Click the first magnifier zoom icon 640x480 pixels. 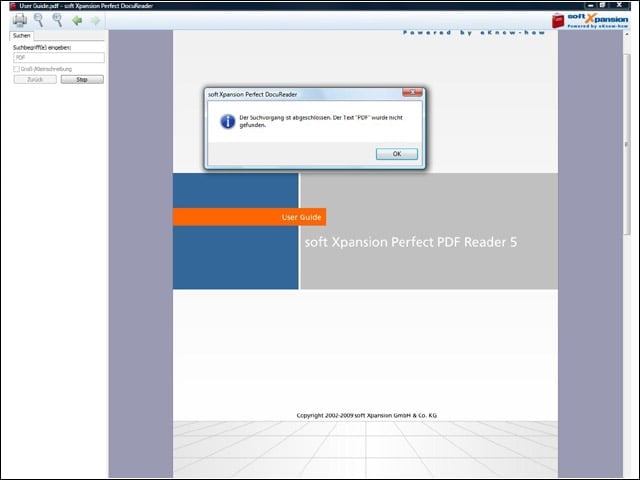click(38, 20)
